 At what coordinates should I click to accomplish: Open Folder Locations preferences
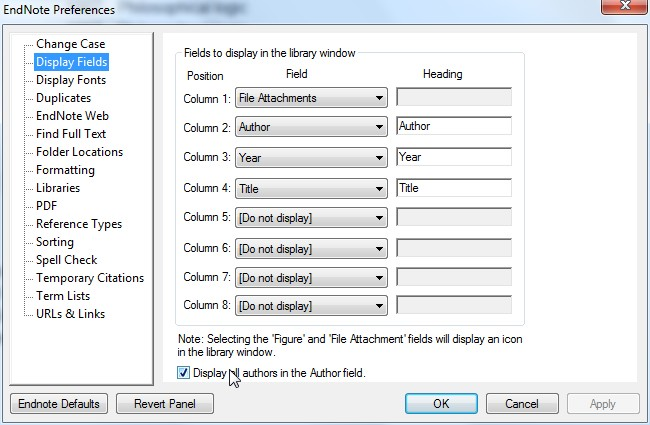tap(80, 152)
